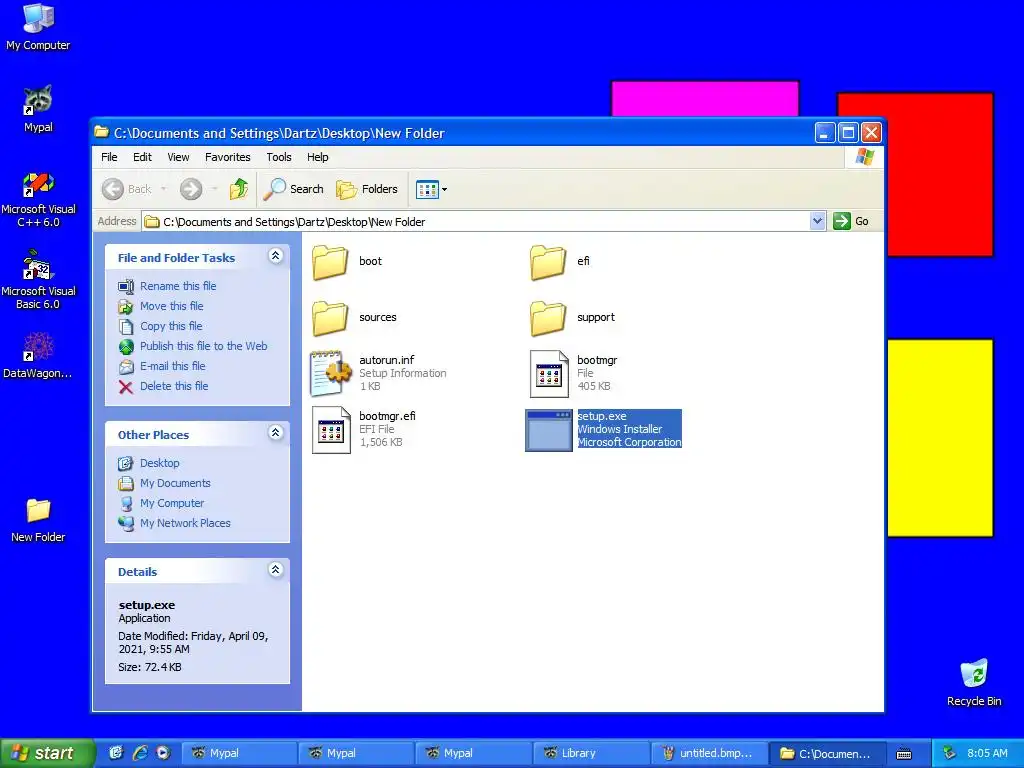The width and height of the screenshot is (1024, 768).
Task: Select the bootmgr.efi file icon
Action: [330, 430]
